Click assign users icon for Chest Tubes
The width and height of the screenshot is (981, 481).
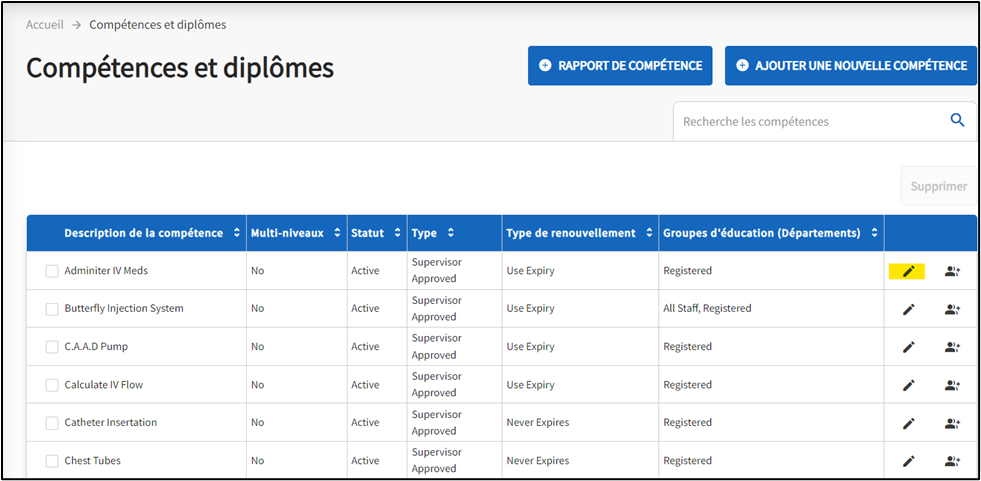pyautogui.click(x=952, y=461)
